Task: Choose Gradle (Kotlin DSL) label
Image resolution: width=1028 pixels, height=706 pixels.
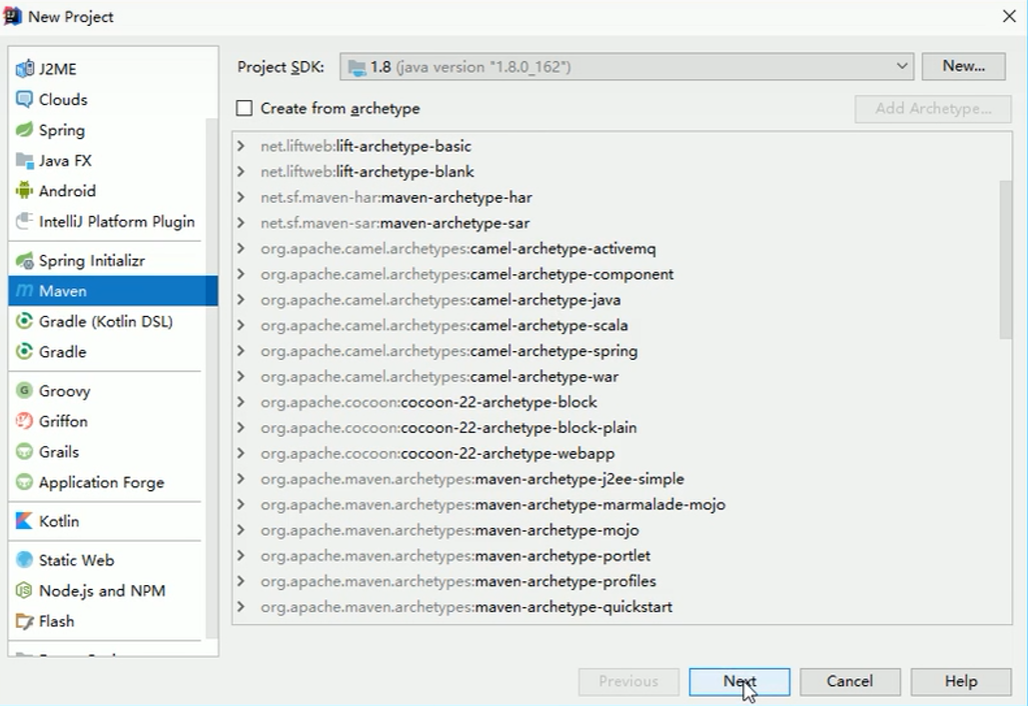Action: tap(106, 321)
